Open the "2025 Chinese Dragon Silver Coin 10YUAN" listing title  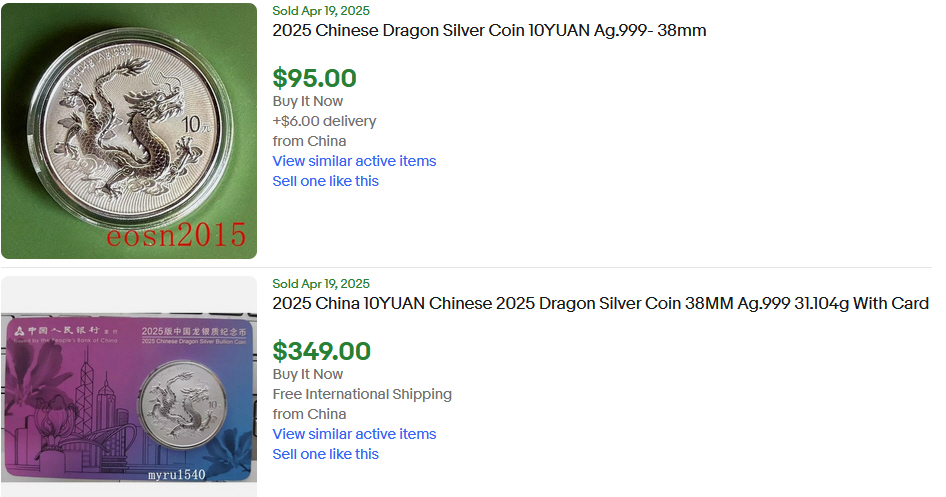[x=489, y=30]
